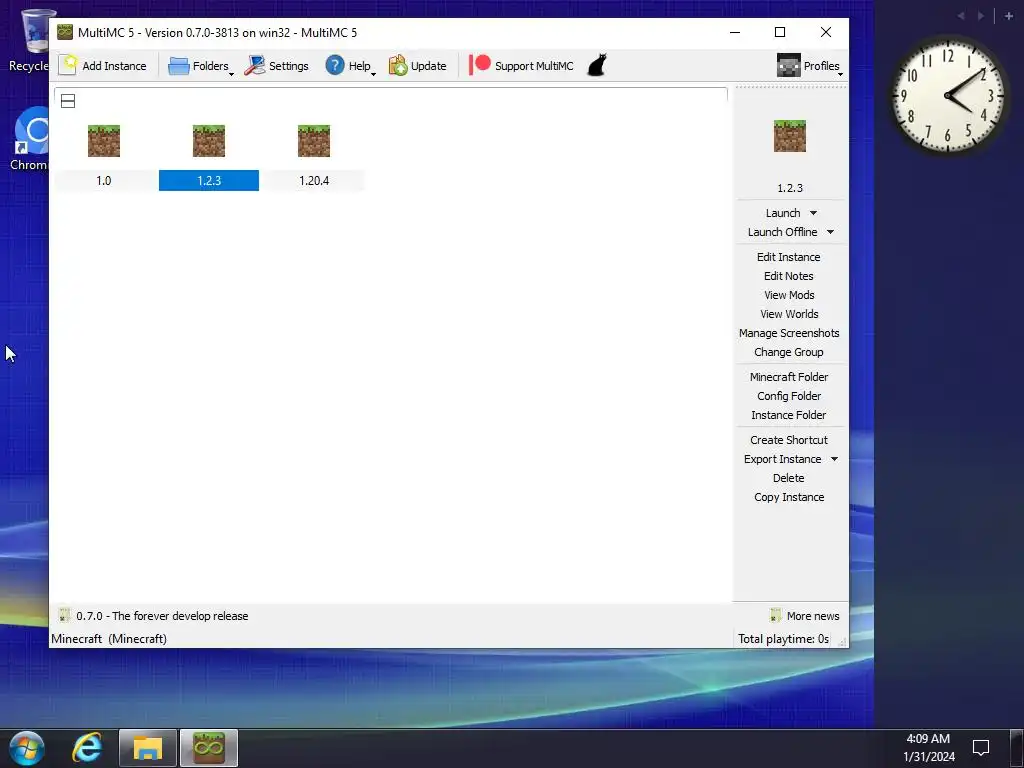This screenshot has height=768, width=1024.
Task: Click Copy Instance
Action: [x=789, y=496]
